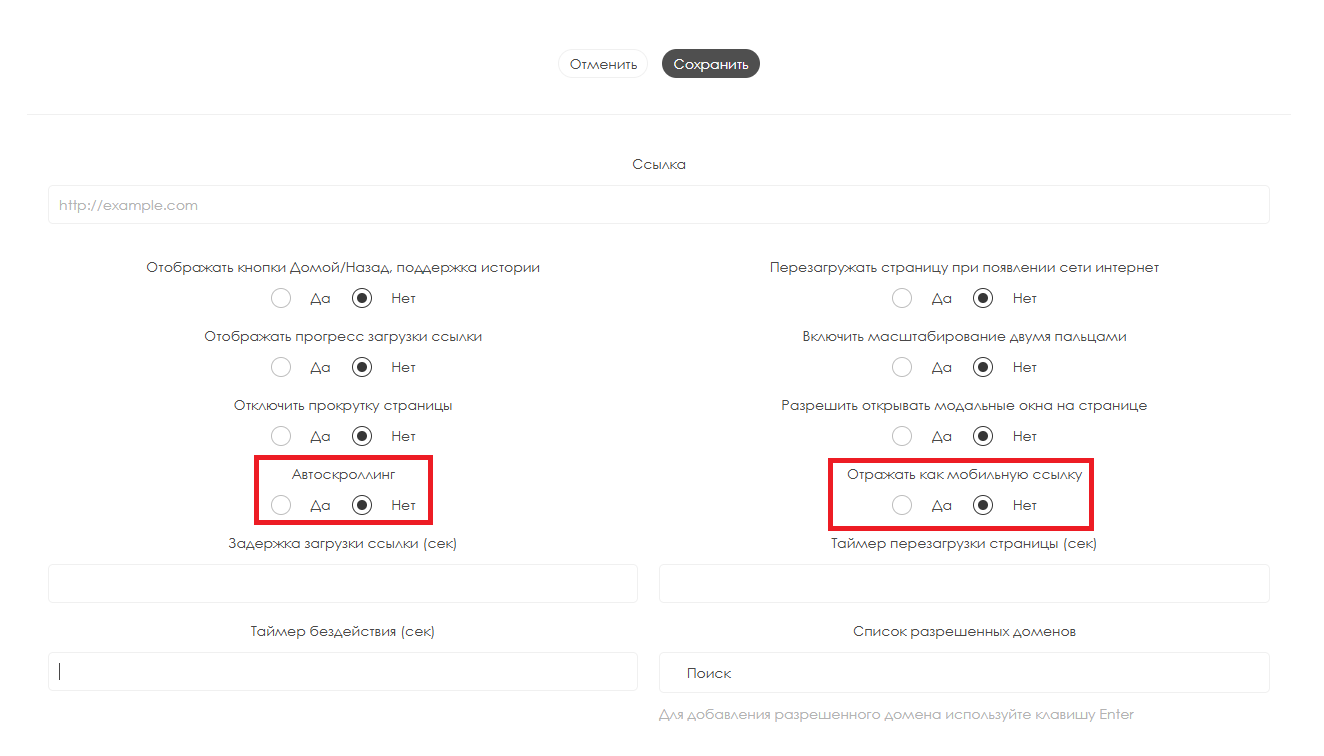This screenshot has width=1324, height=756.
Task: Select Нет for modal windows option
Action: [x=984, y=436]
